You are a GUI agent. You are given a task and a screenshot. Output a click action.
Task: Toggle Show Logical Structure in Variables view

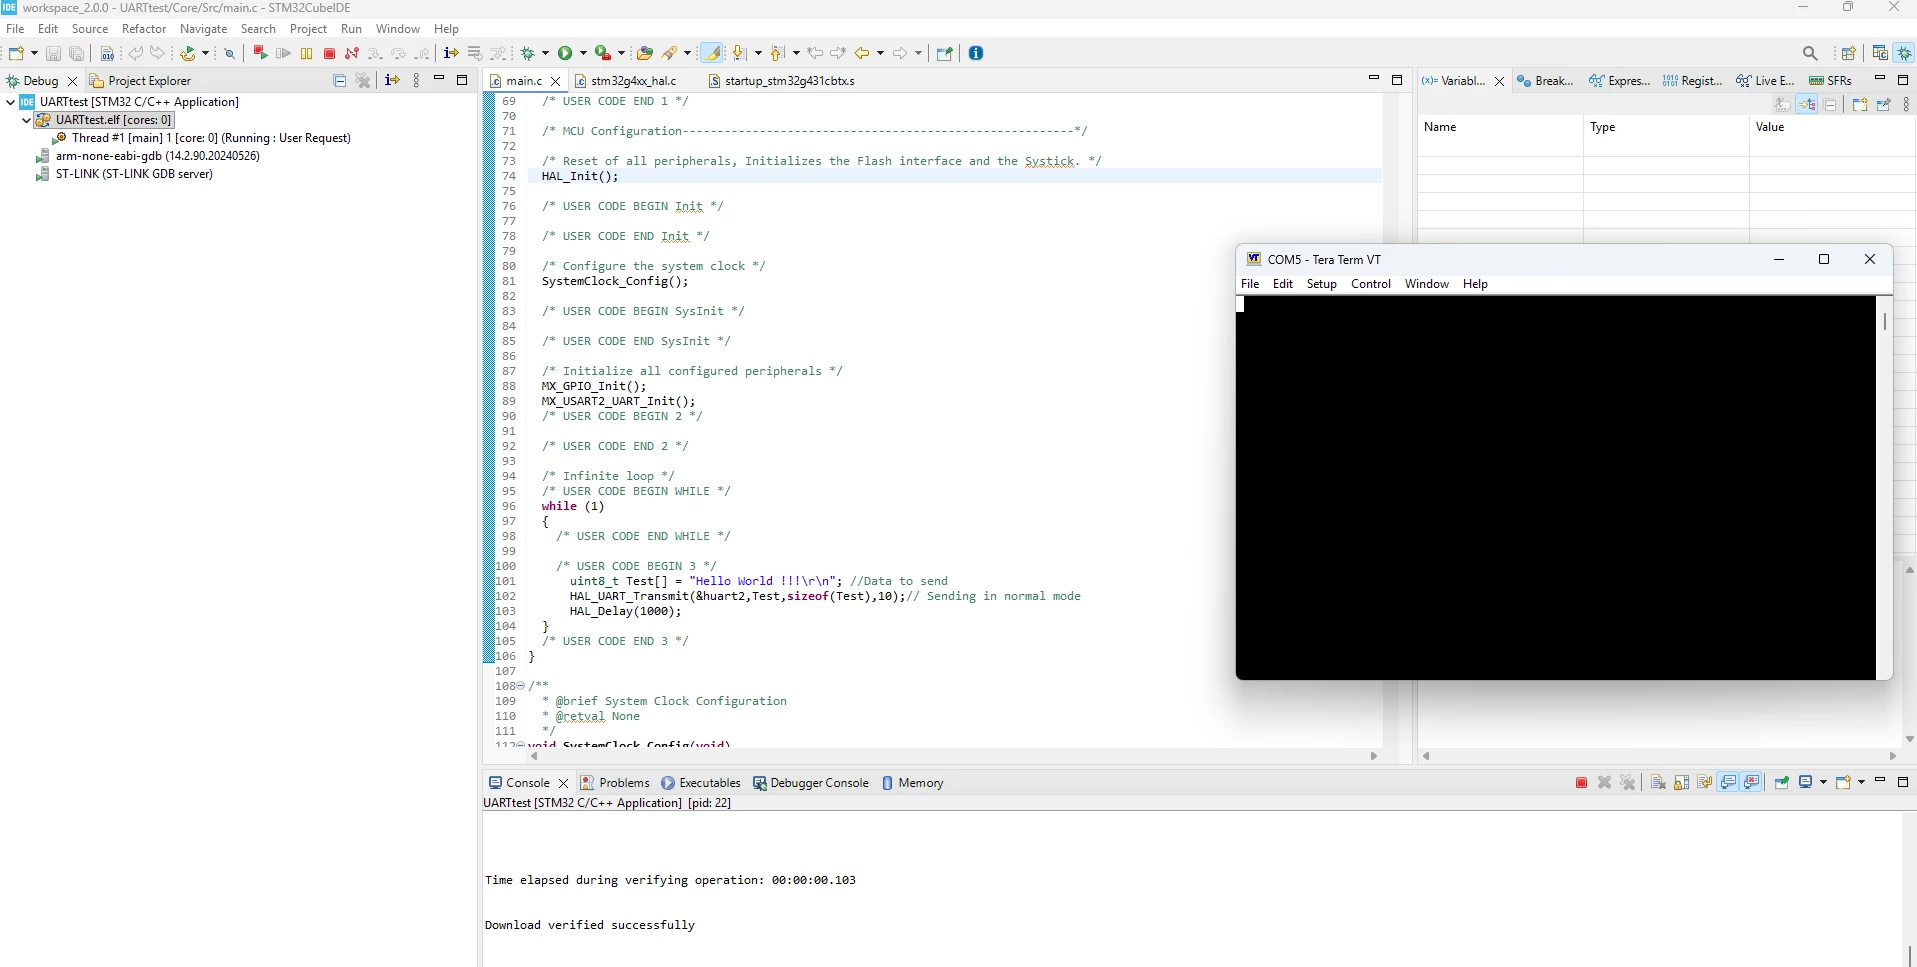(x=1807, y=104)
